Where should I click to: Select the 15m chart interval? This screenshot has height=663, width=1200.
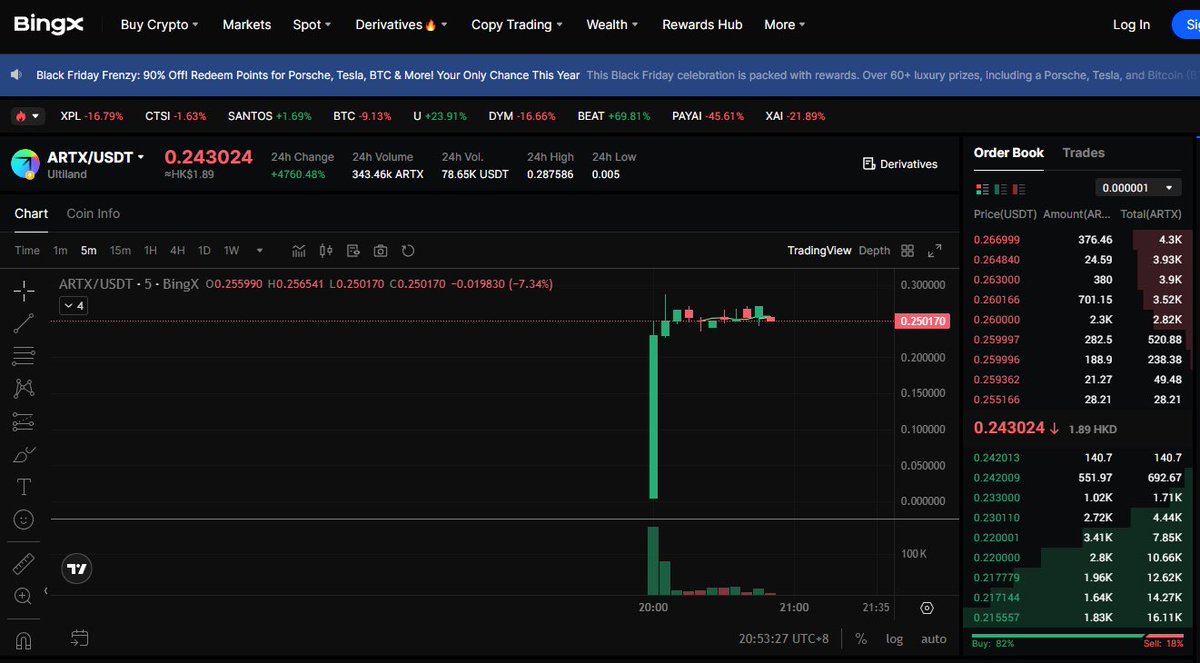[x=120, y=250]
